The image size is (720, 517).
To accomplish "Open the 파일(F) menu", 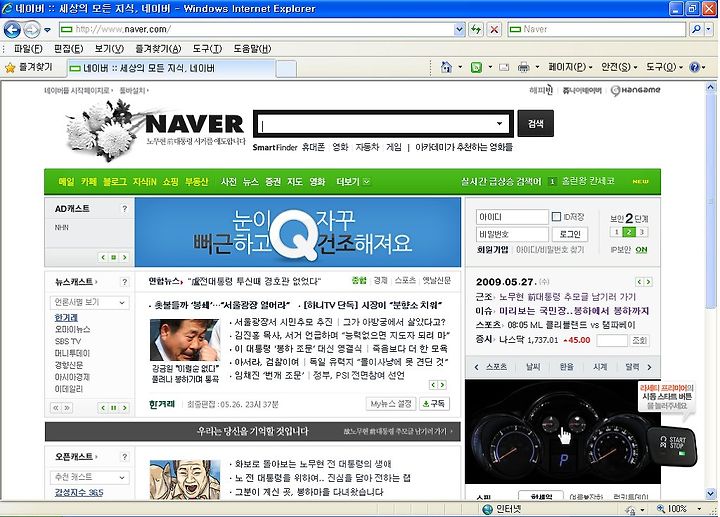I will 28,49.
